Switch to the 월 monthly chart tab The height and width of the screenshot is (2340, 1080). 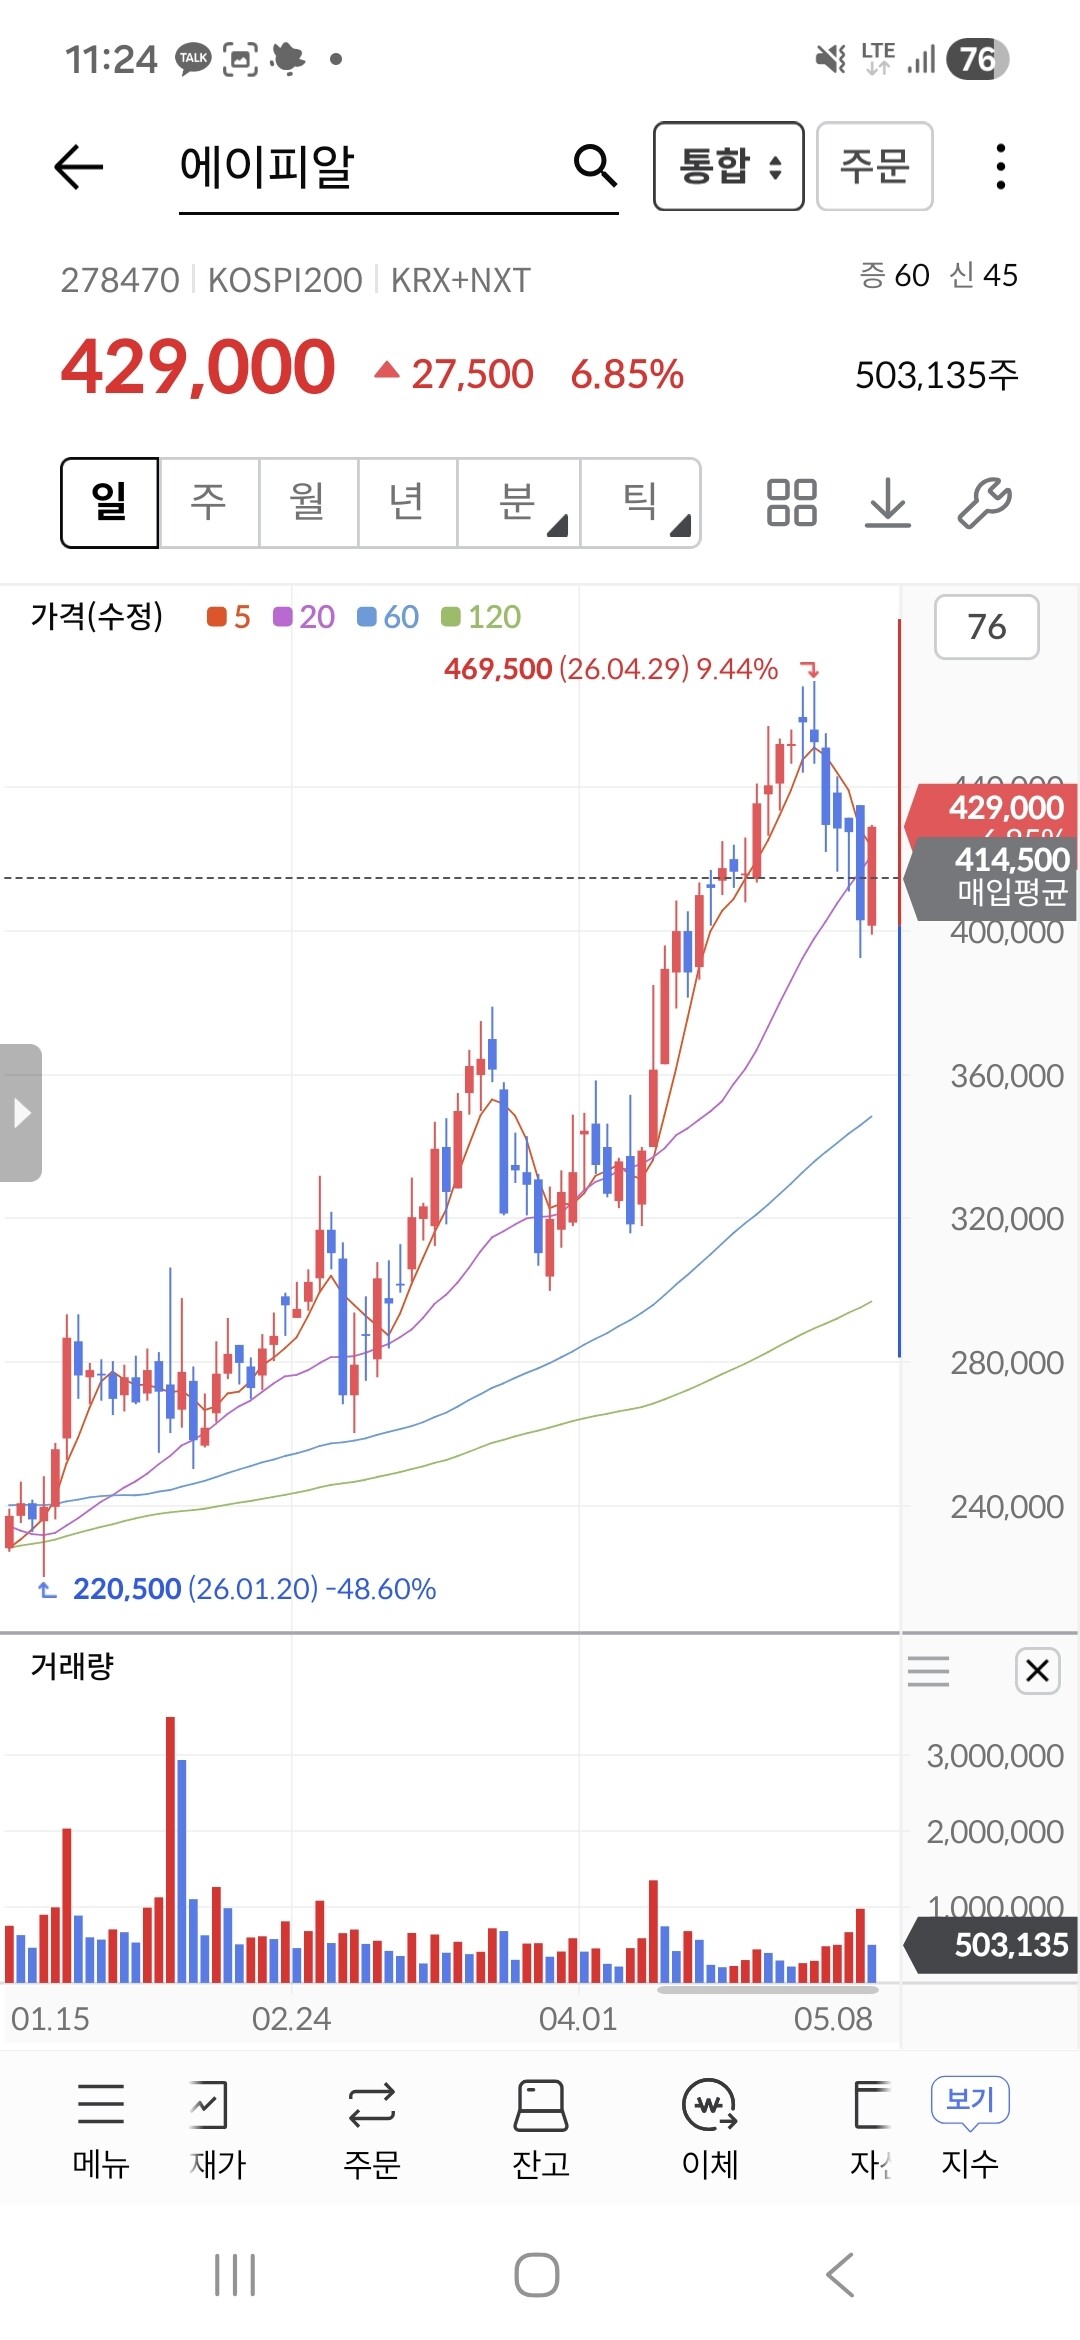click(308, 503)
